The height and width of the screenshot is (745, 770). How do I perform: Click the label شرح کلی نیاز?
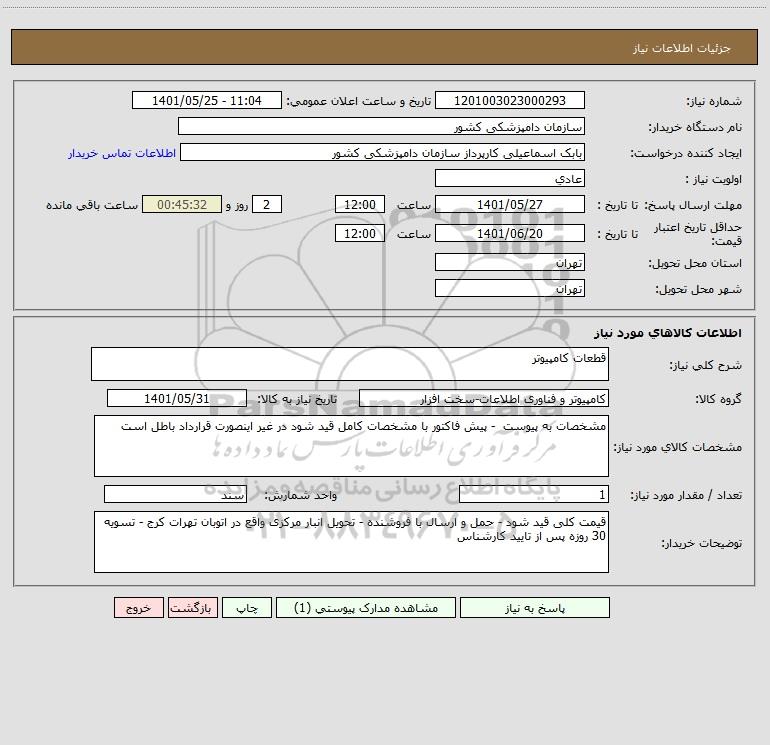[706, 365]
